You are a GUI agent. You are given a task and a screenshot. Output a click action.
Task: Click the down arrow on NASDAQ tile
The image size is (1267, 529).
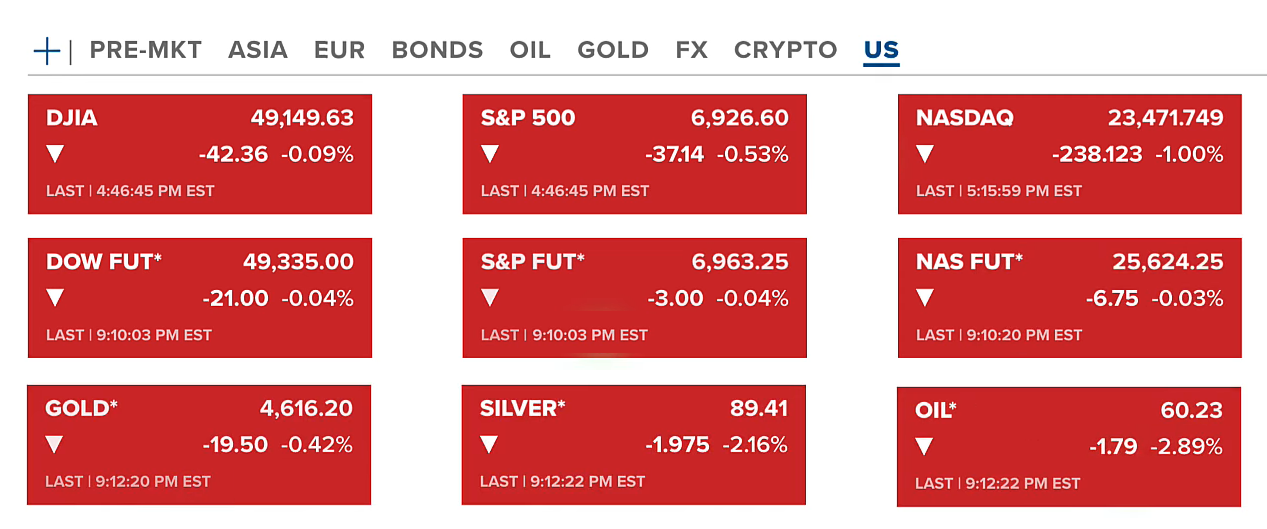(x=925, y=154)
